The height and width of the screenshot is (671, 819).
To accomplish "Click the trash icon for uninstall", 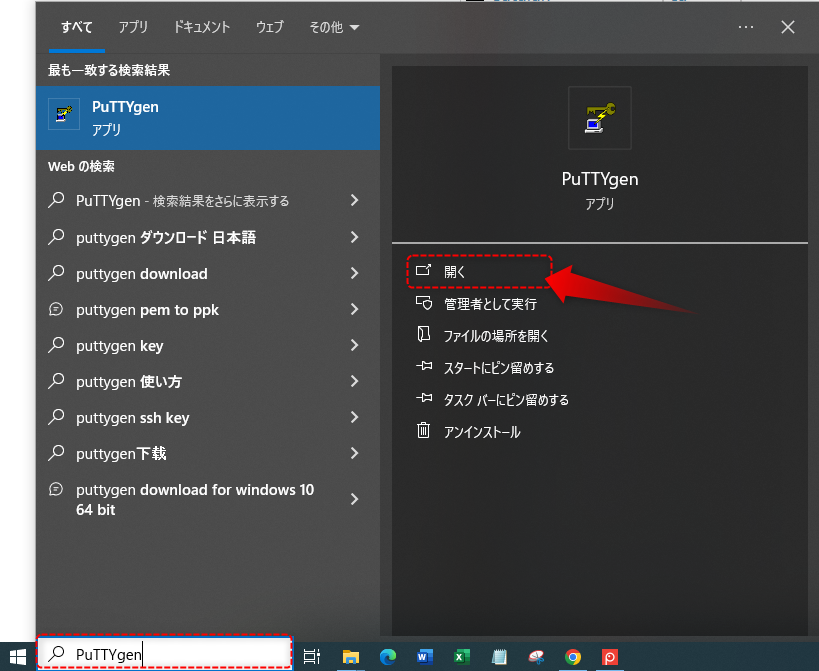I will click(424, 430).
